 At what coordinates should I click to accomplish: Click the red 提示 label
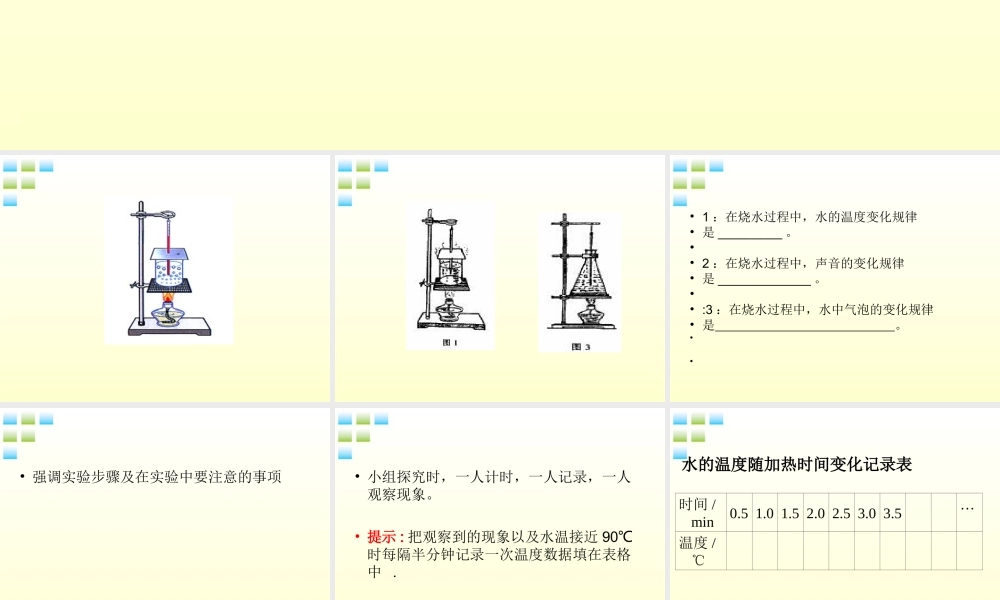(x=384, y=537)
